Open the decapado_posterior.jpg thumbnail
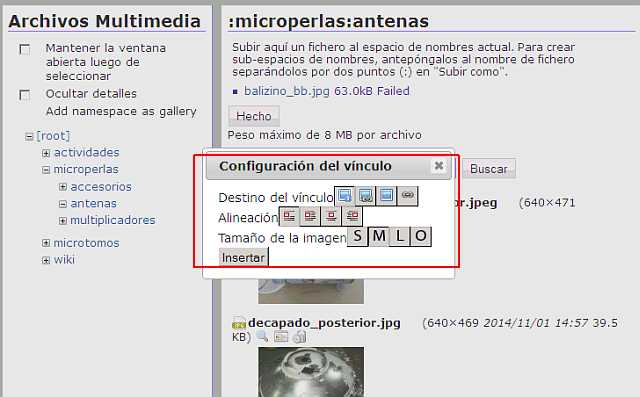 point(311,372)
